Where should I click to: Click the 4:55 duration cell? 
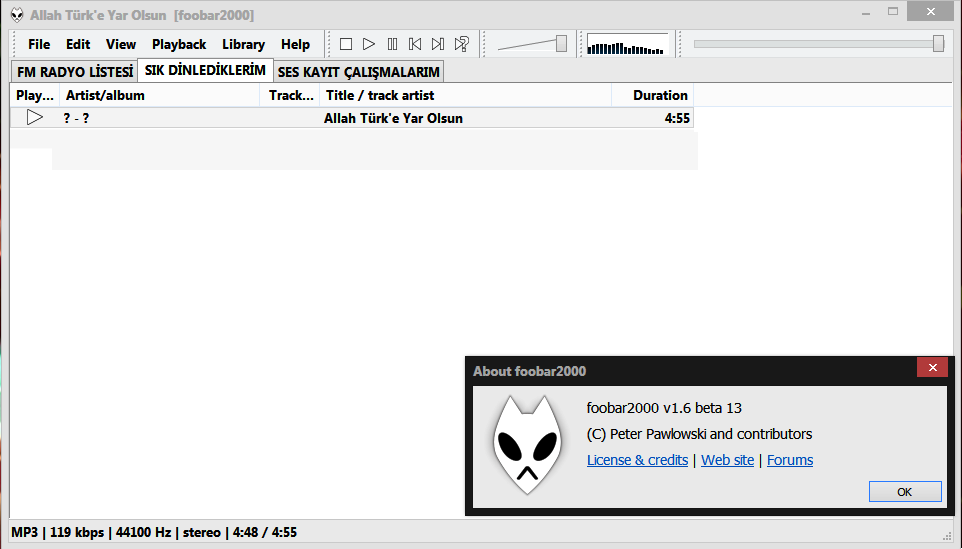click(677, 118)
